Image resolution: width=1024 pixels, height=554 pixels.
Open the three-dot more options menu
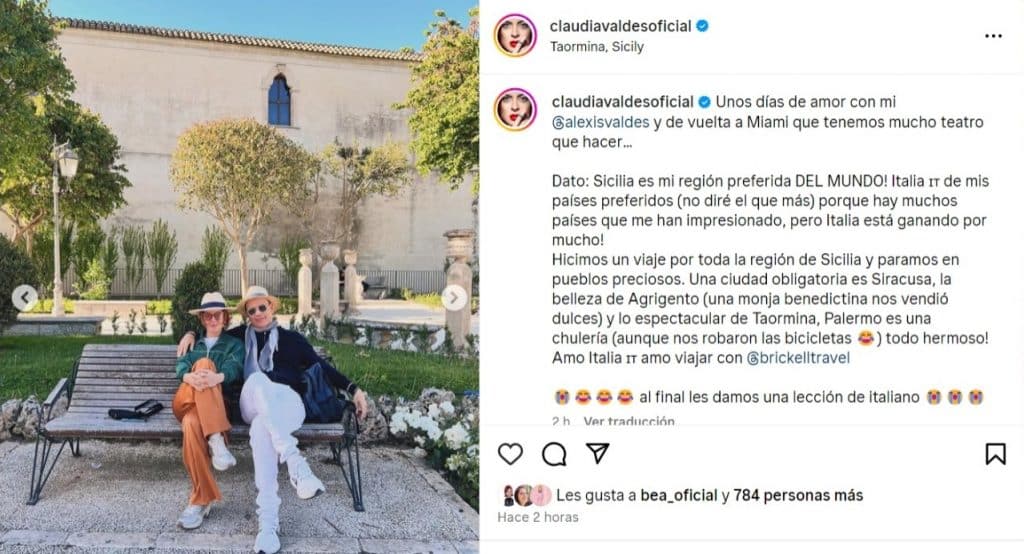(x=993, y=36)
